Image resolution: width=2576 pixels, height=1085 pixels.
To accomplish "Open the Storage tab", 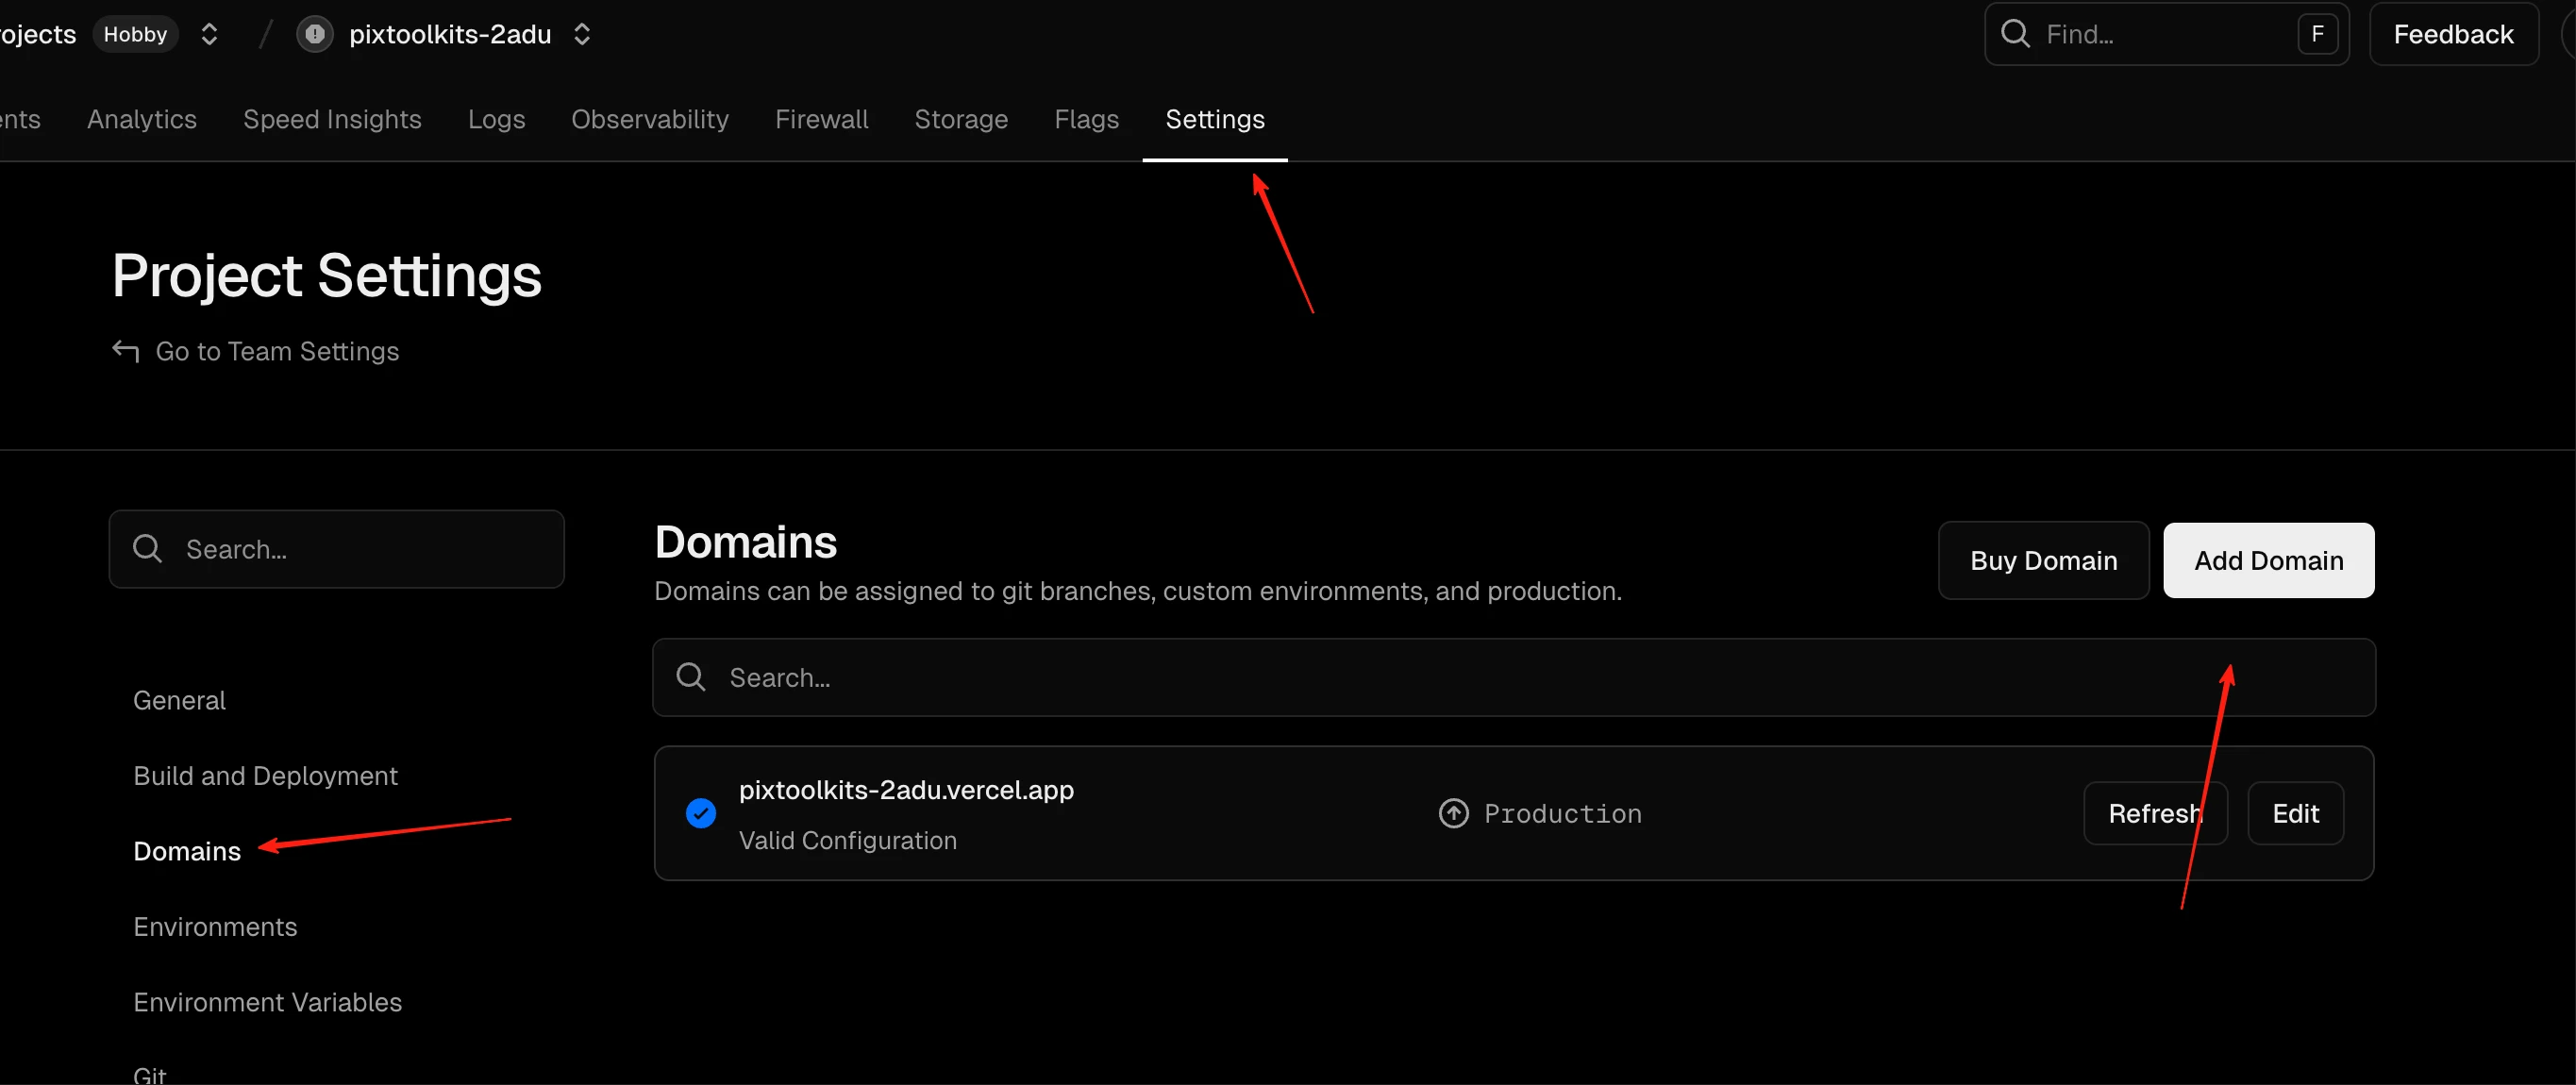I will (x=961, y=119).
